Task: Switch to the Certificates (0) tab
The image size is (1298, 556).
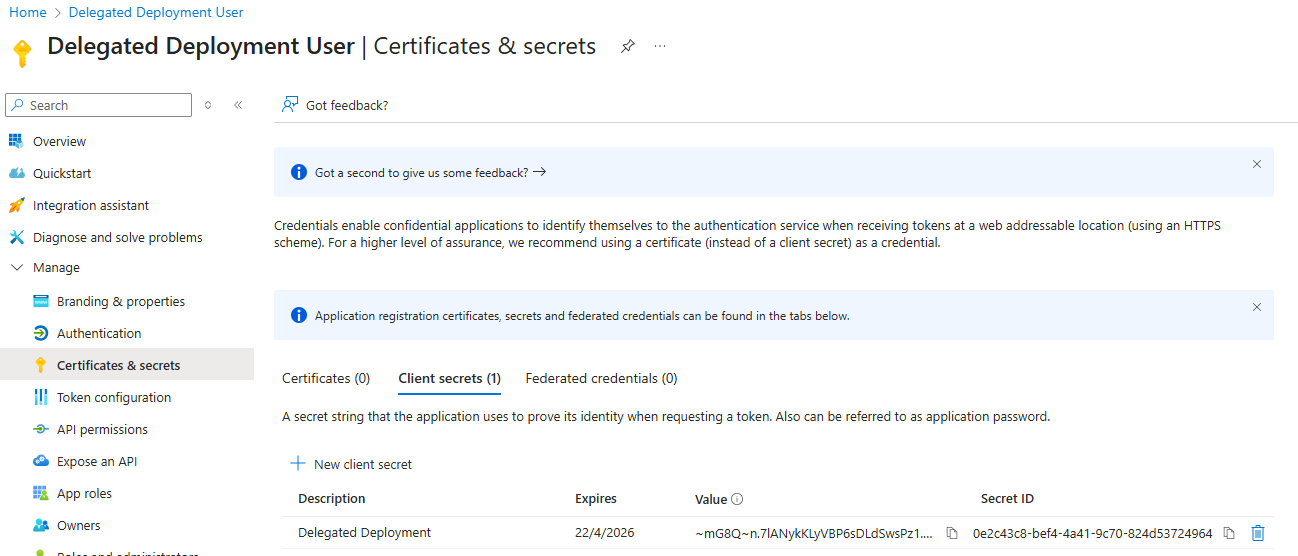Action: click(x=326, y=379)
